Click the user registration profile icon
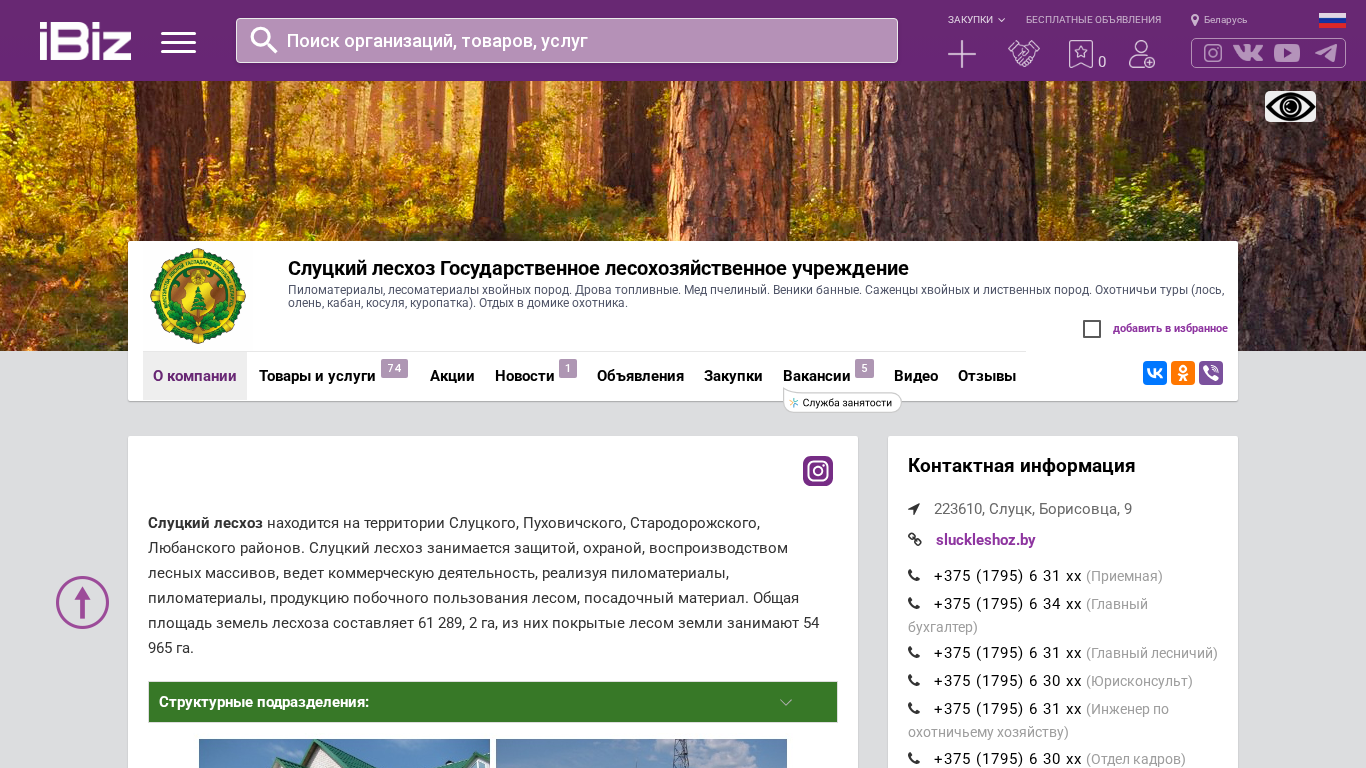This screenshot has width=1366, height=768. coord(1141,54)
